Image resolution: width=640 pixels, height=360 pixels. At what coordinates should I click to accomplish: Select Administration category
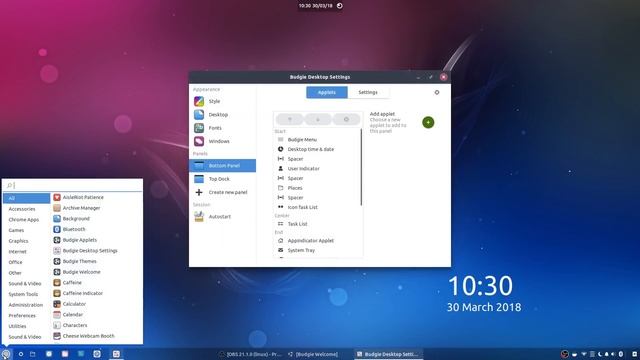coord(27,305)
